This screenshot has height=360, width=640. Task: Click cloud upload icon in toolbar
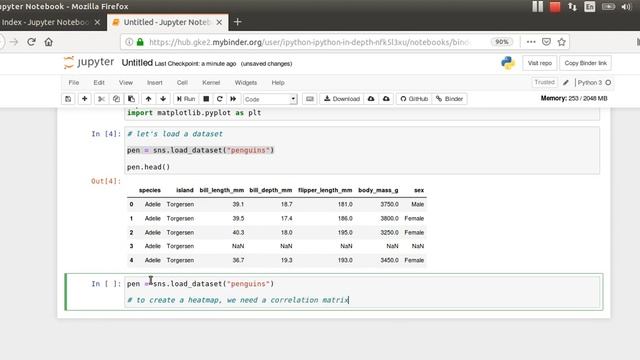click(386, 99)
